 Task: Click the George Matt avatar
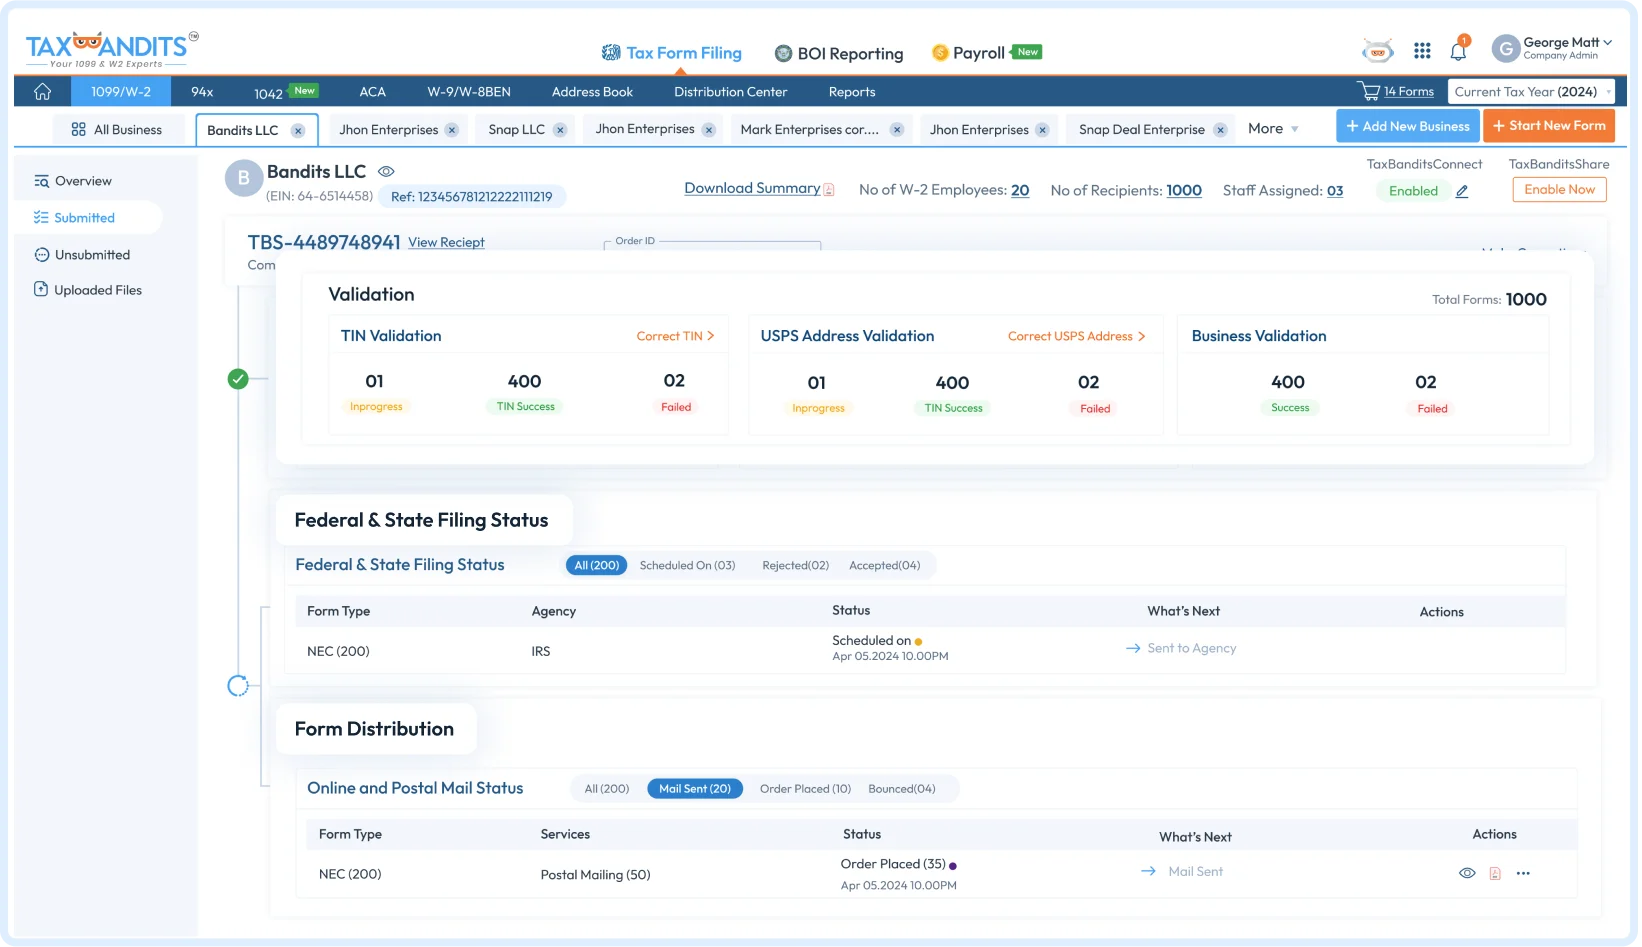1507,49
